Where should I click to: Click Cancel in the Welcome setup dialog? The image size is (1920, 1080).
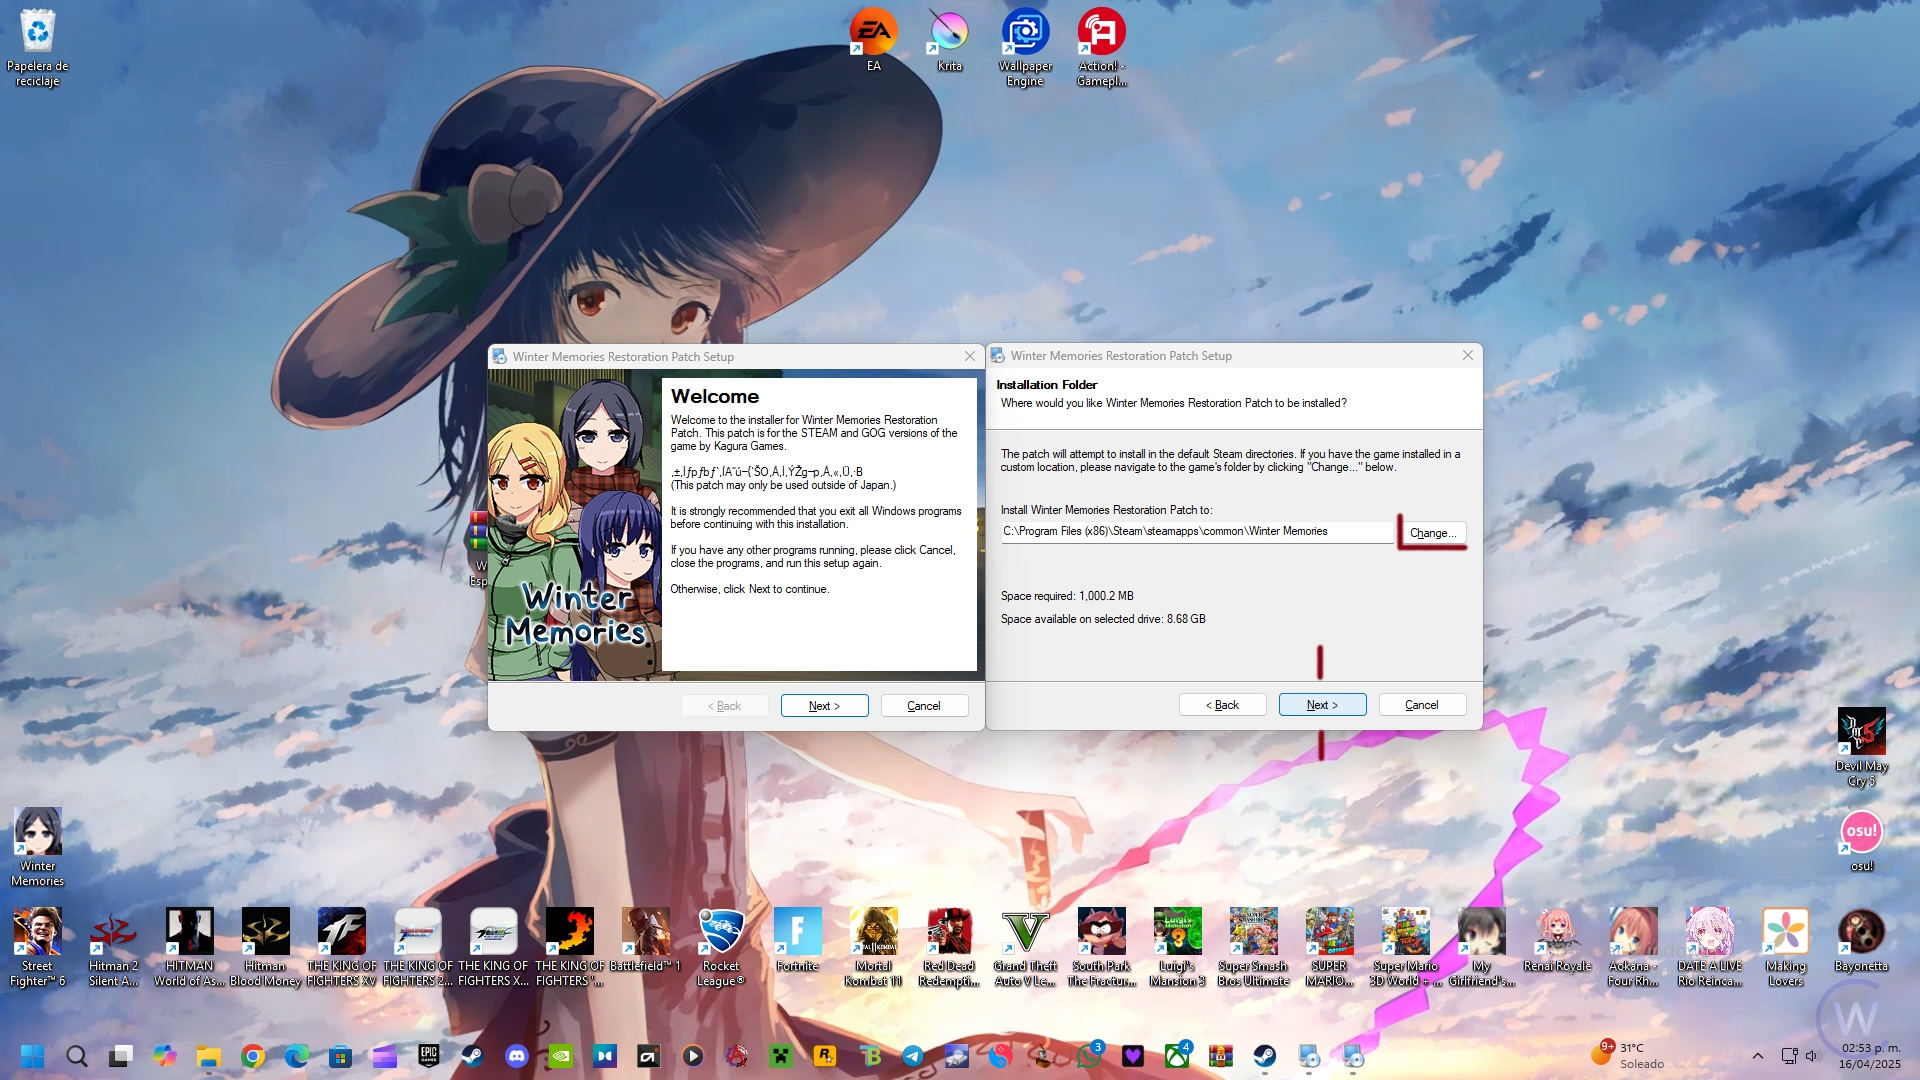point(923,706)
